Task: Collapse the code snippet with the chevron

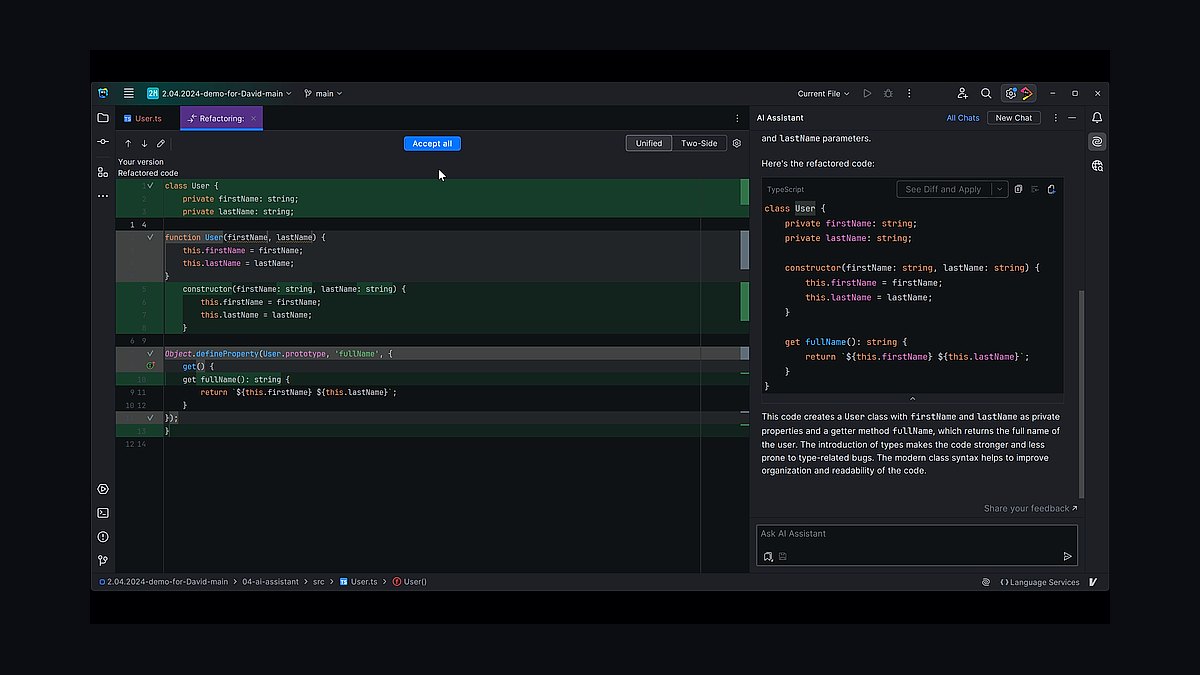Action: pyautogui.click(x=912, y=398)
